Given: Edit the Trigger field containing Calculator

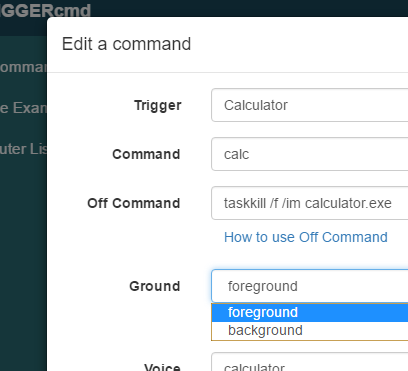Looking at the screenshot, I should click(x=310, y=105).
